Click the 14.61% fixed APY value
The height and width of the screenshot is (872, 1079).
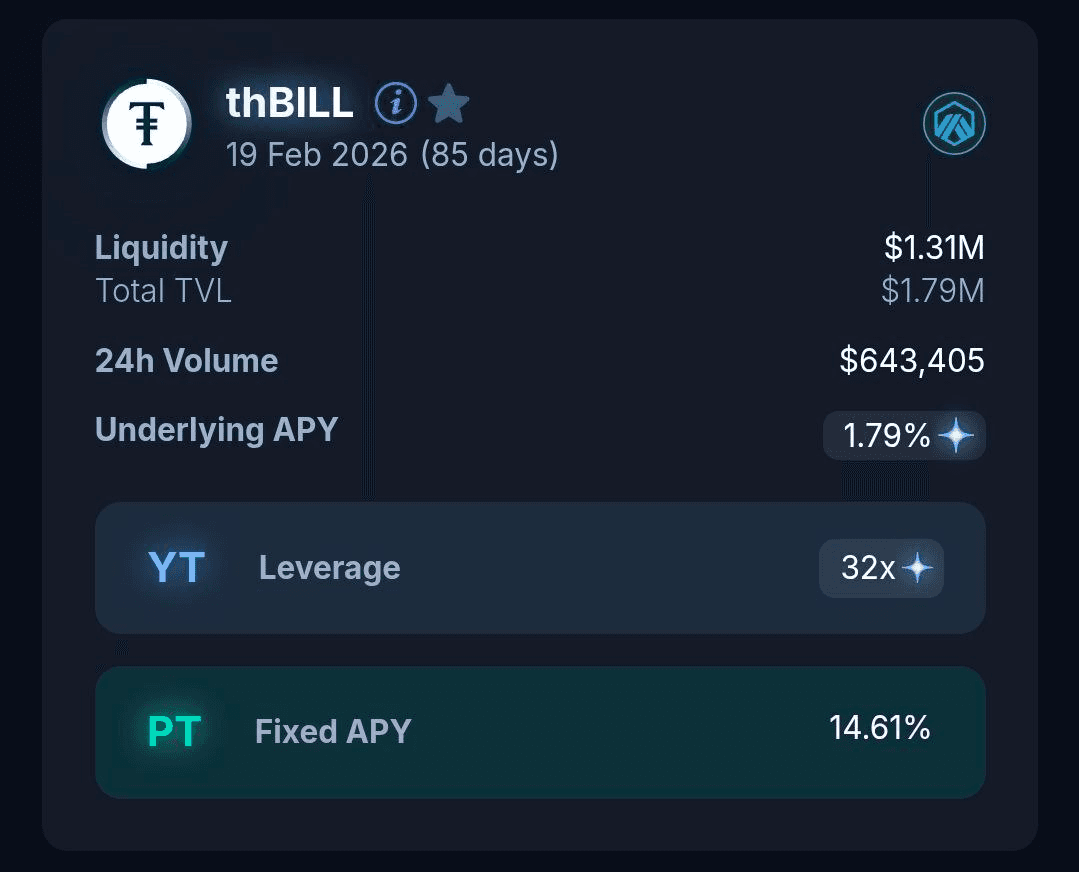(880, 728)
